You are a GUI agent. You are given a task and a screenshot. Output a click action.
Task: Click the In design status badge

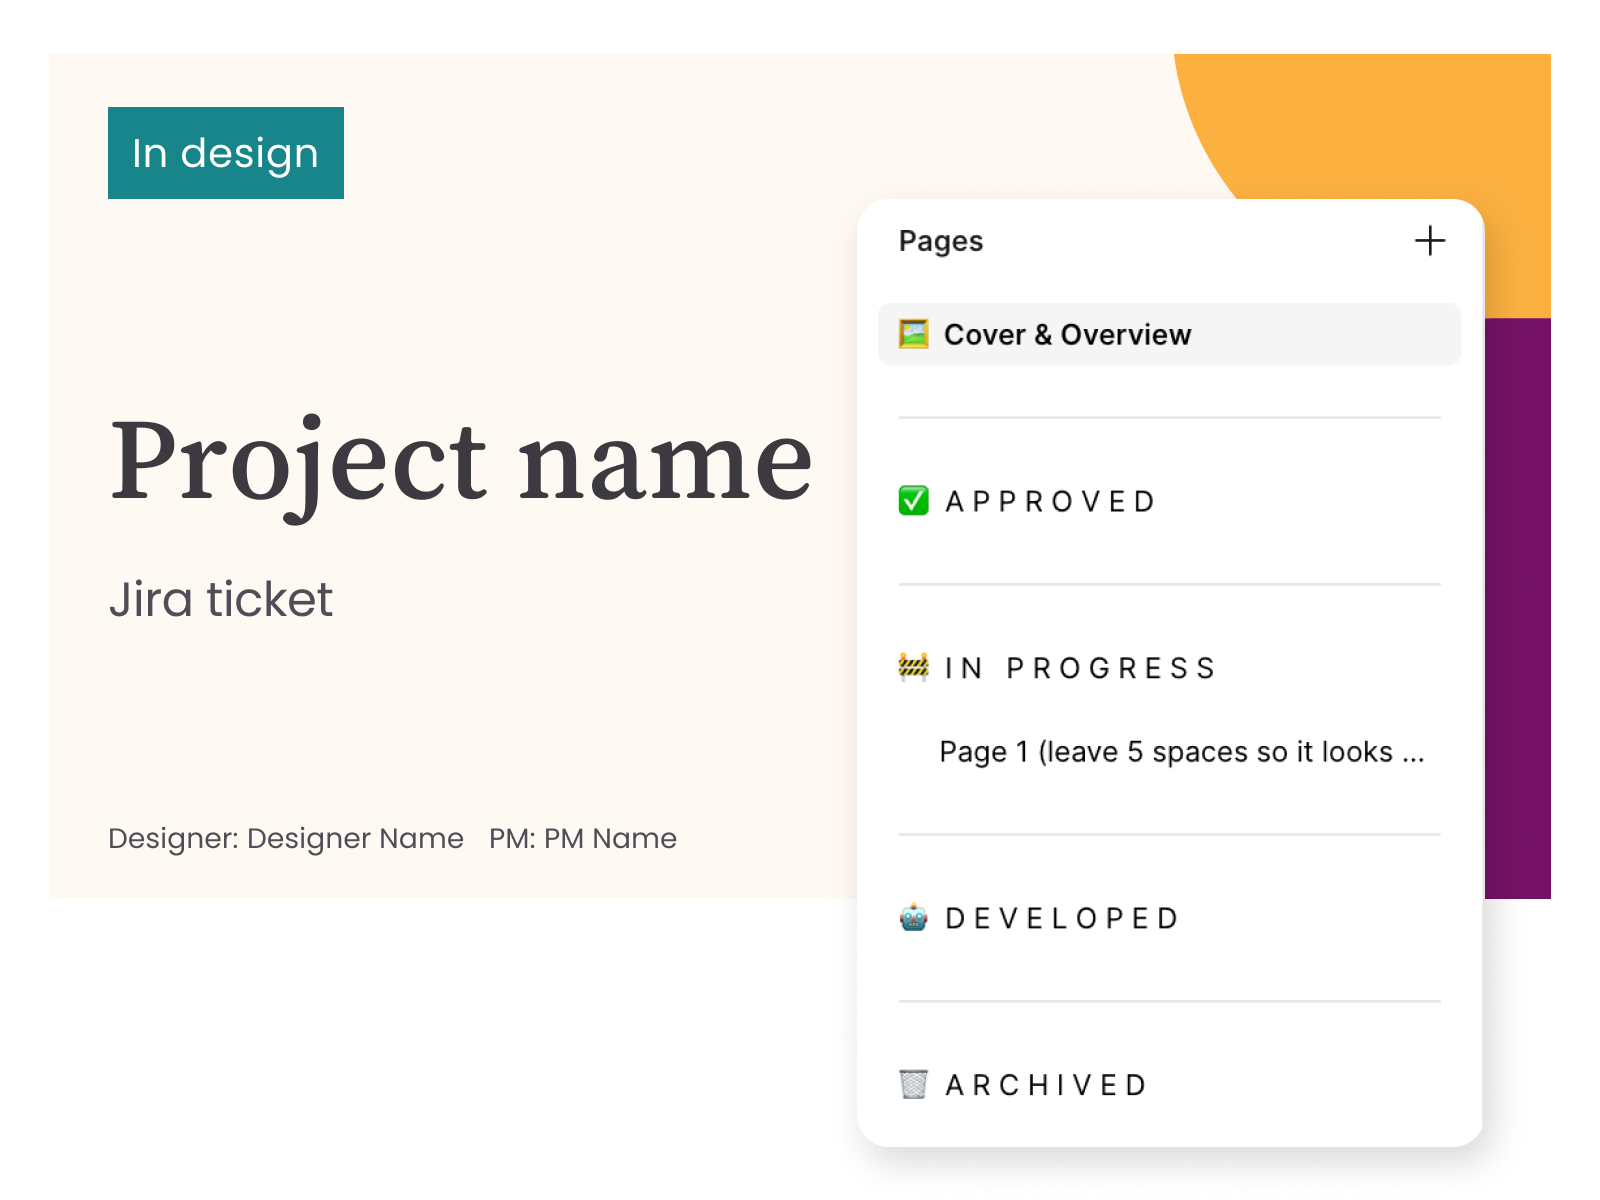[226, 153]
